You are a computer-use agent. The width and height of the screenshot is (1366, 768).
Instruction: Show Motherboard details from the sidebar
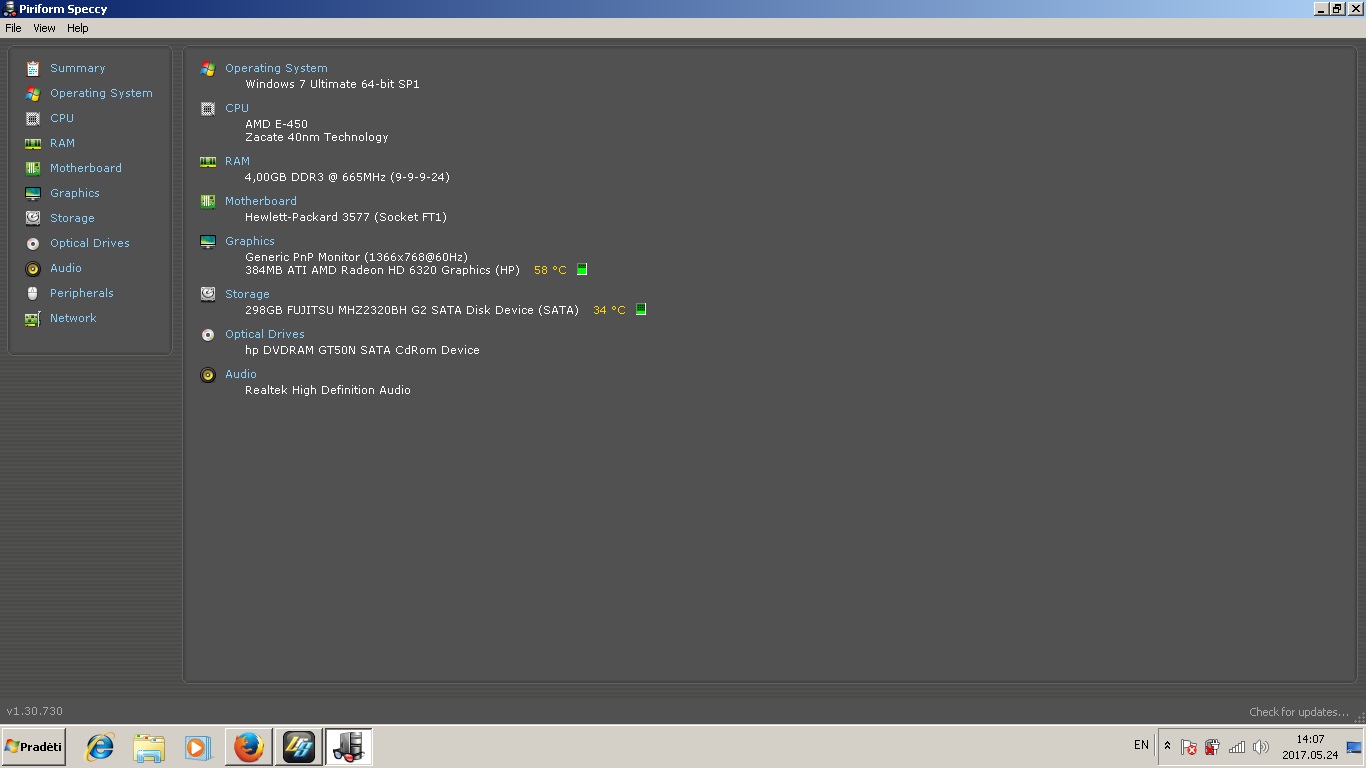[86, 168]
